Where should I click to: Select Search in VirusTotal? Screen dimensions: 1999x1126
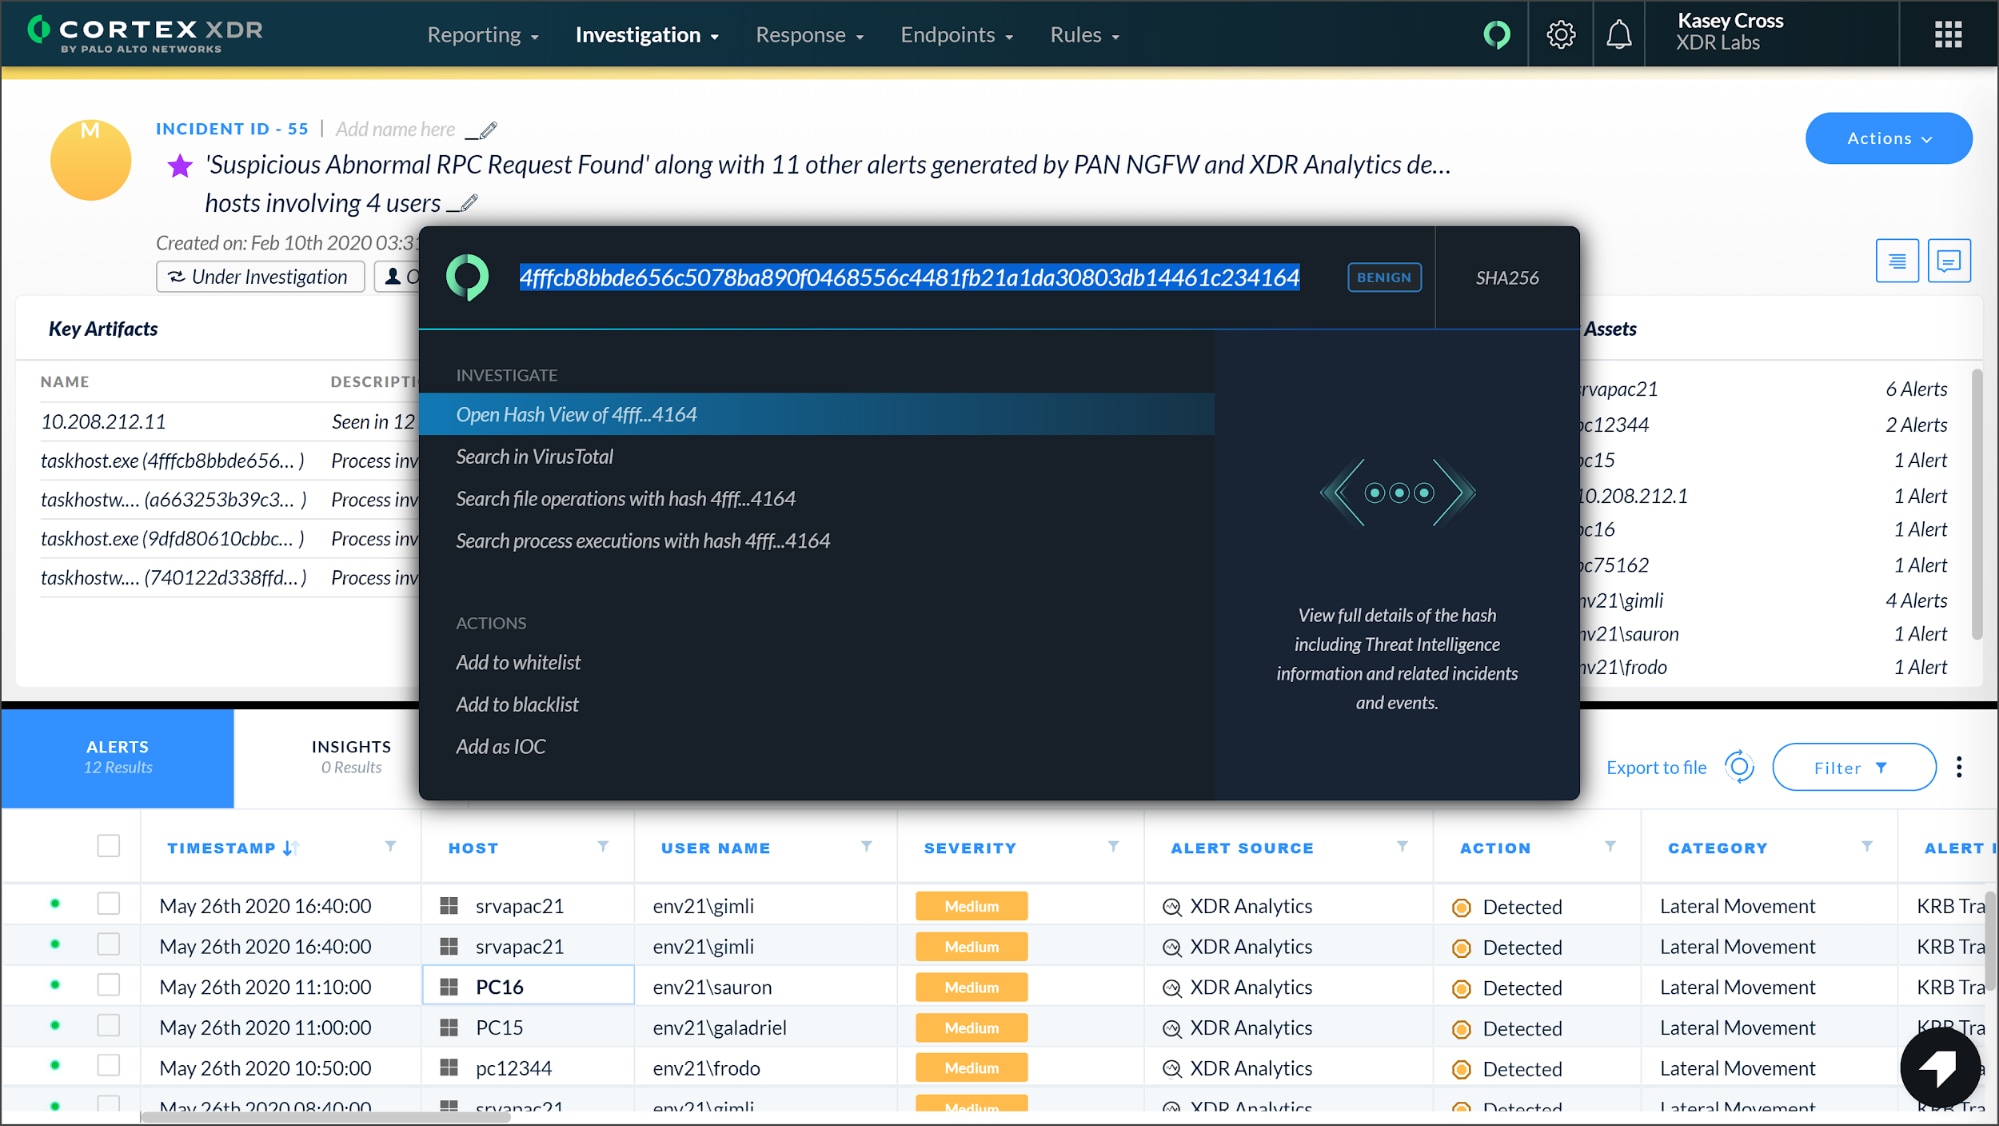coord(535,457)
